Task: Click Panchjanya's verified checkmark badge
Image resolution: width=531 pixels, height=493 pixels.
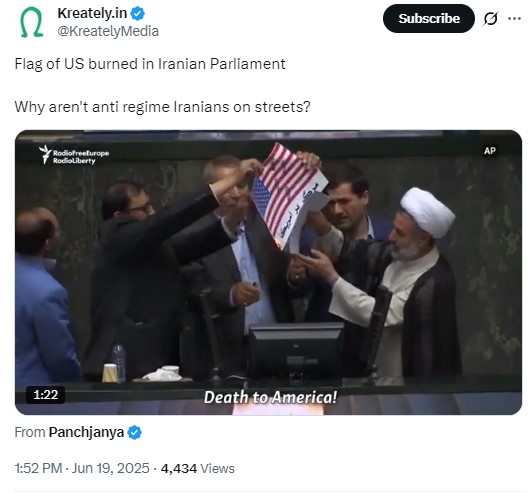Action: click(134, 432)
